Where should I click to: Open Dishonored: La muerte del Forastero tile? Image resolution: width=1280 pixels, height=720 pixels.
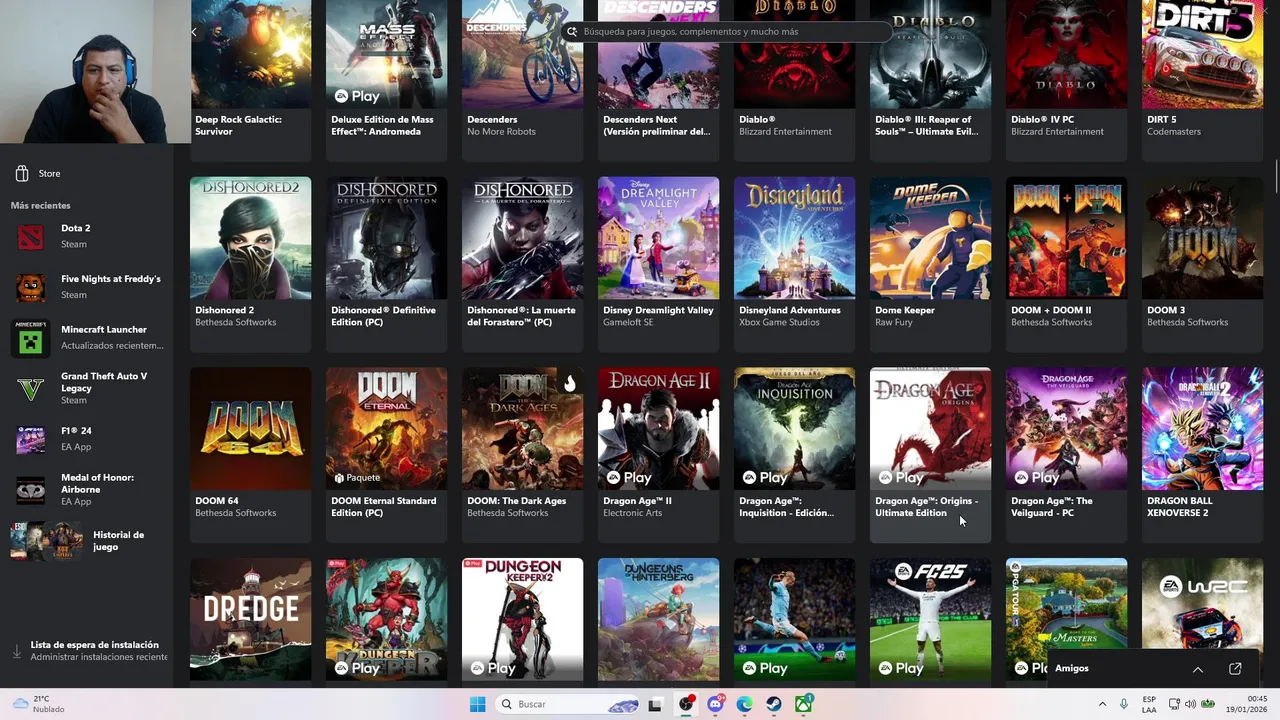tap(523, 265)
